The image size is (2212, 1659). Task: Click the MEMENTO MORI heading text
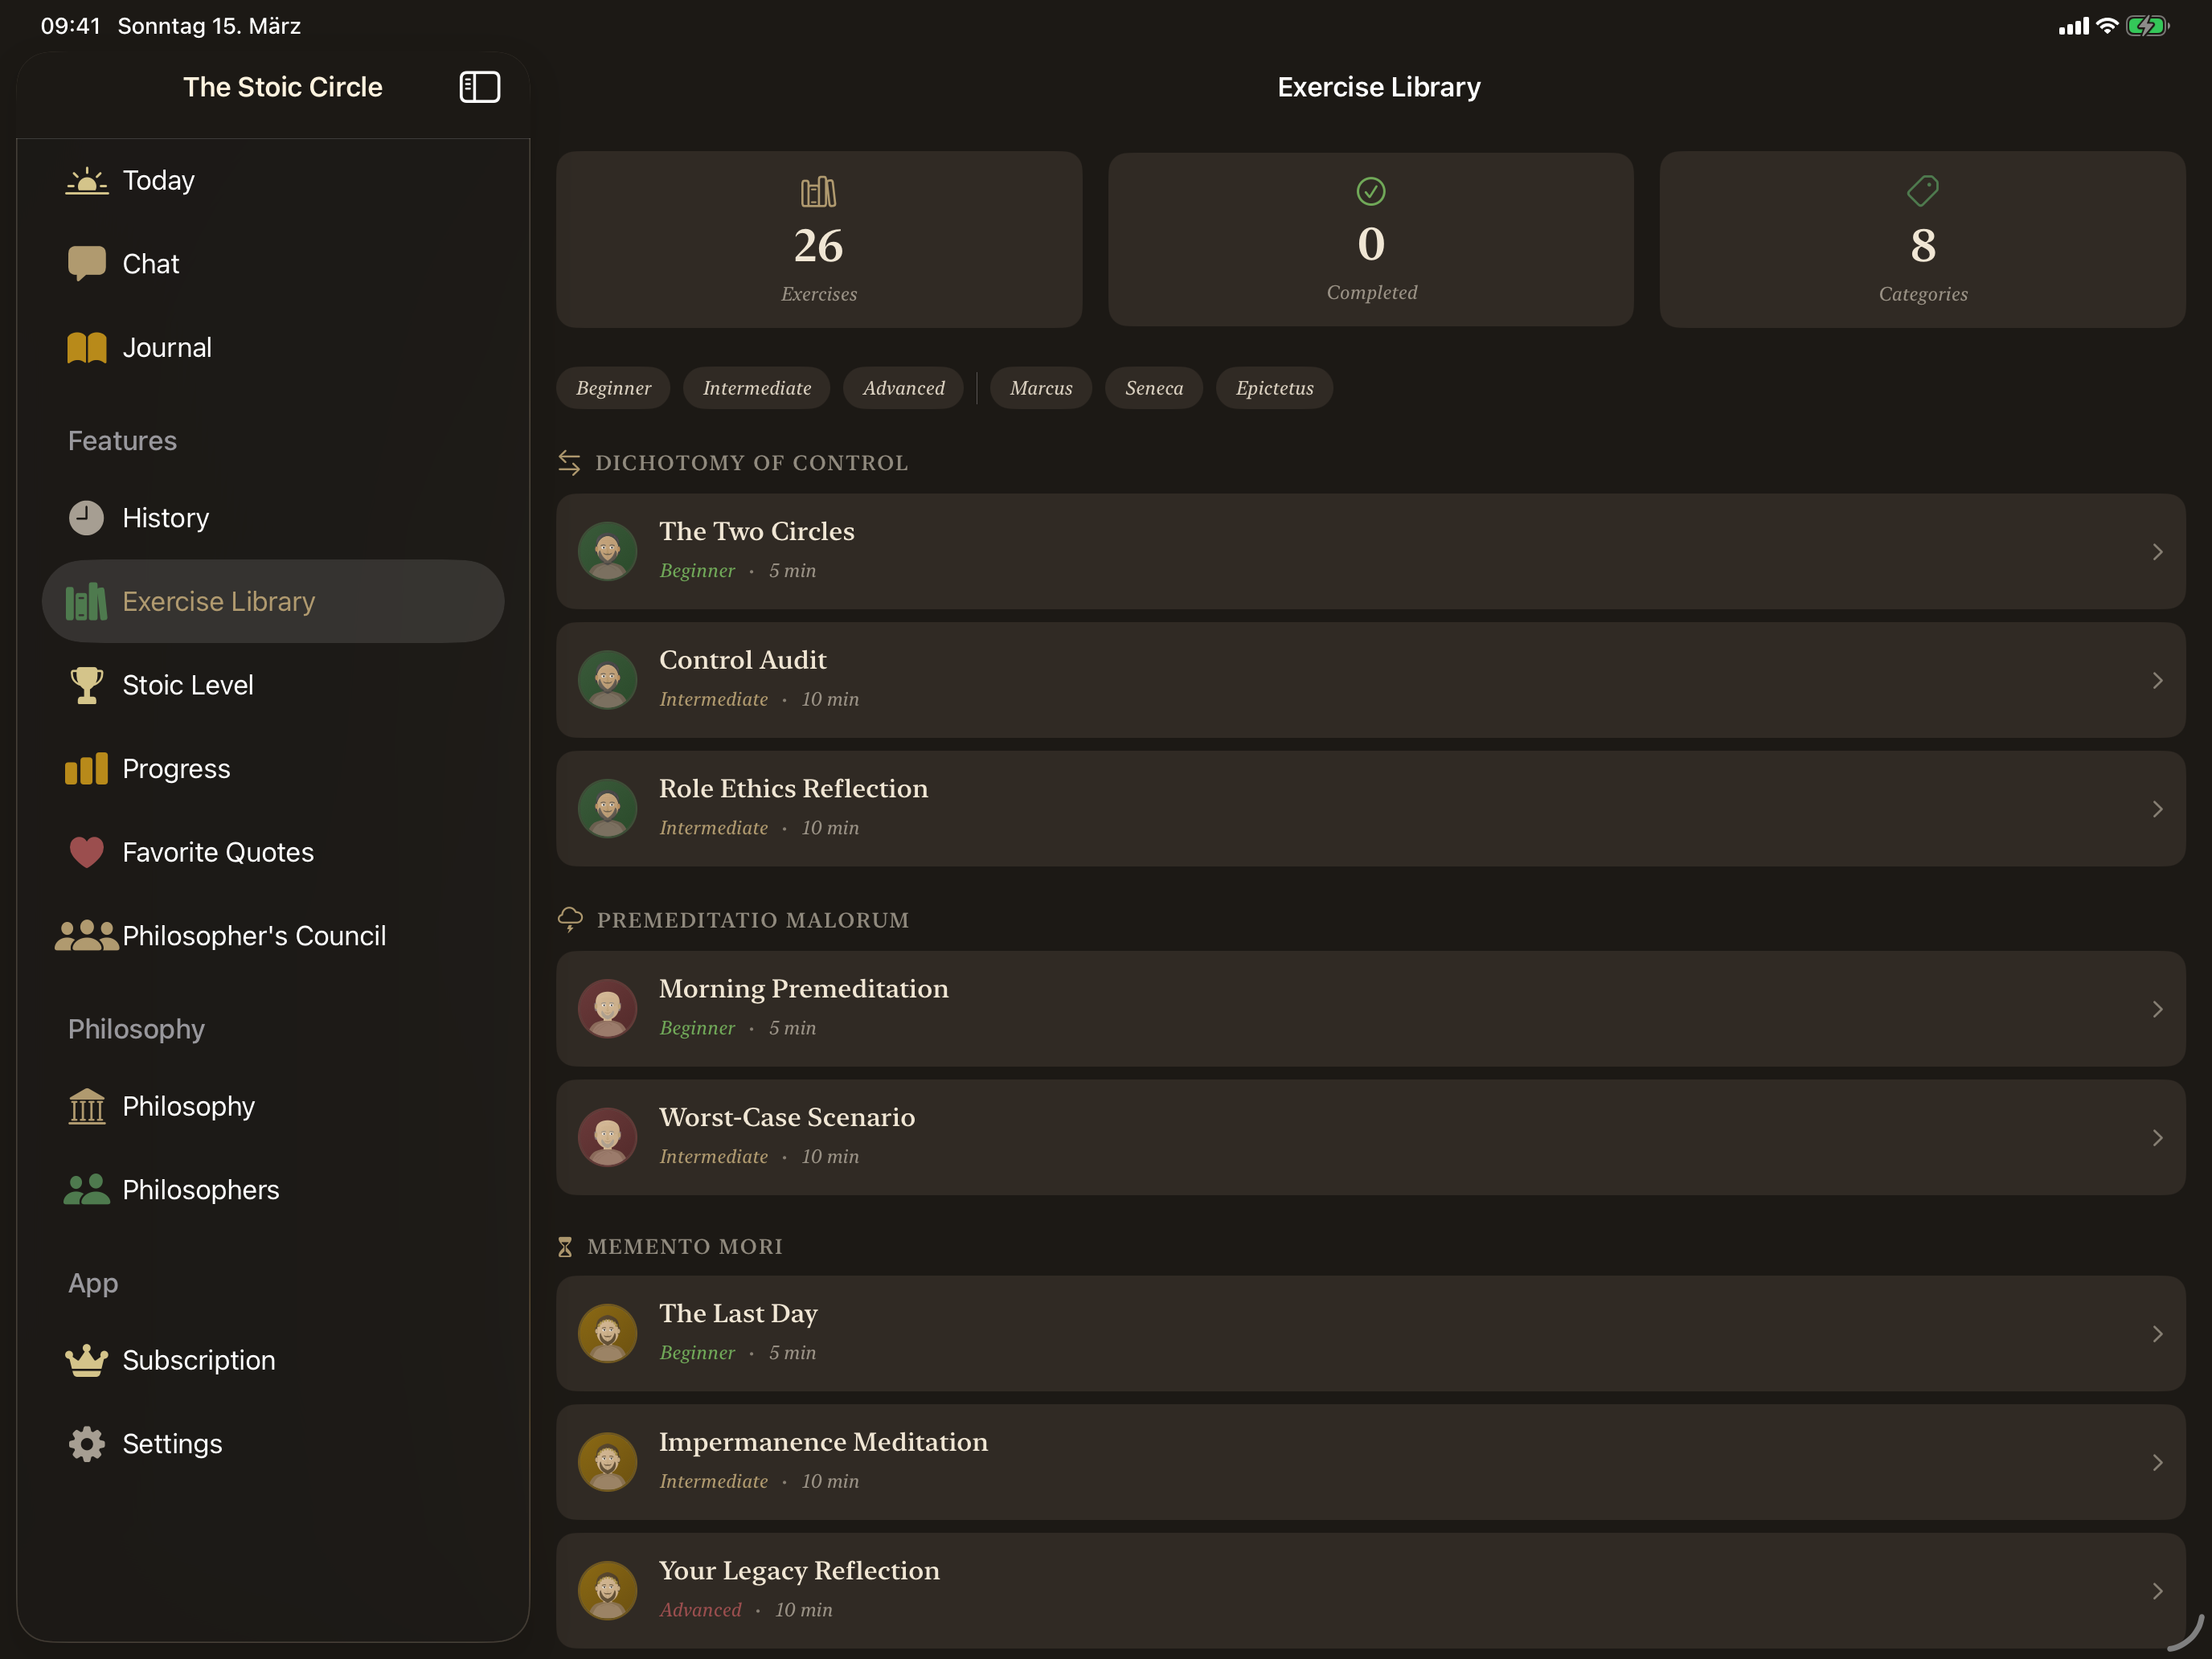point(685,1247)
